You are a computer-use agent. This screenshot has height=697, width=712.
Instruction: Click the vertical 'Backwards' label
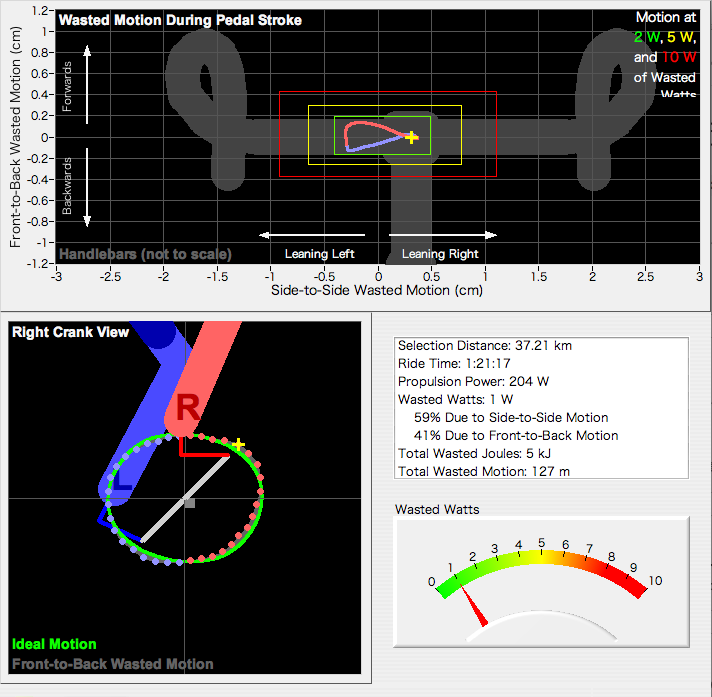pyautogui.click(x=67, y=186)
